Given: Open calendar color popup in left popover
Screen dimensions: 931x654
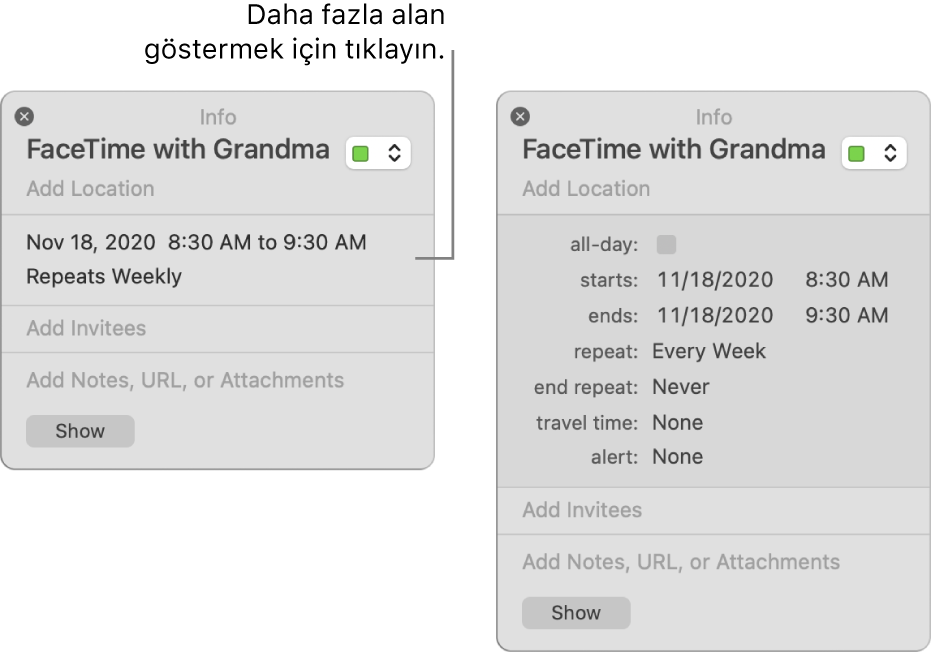Looking at the screenshot, I should [378, 153].
